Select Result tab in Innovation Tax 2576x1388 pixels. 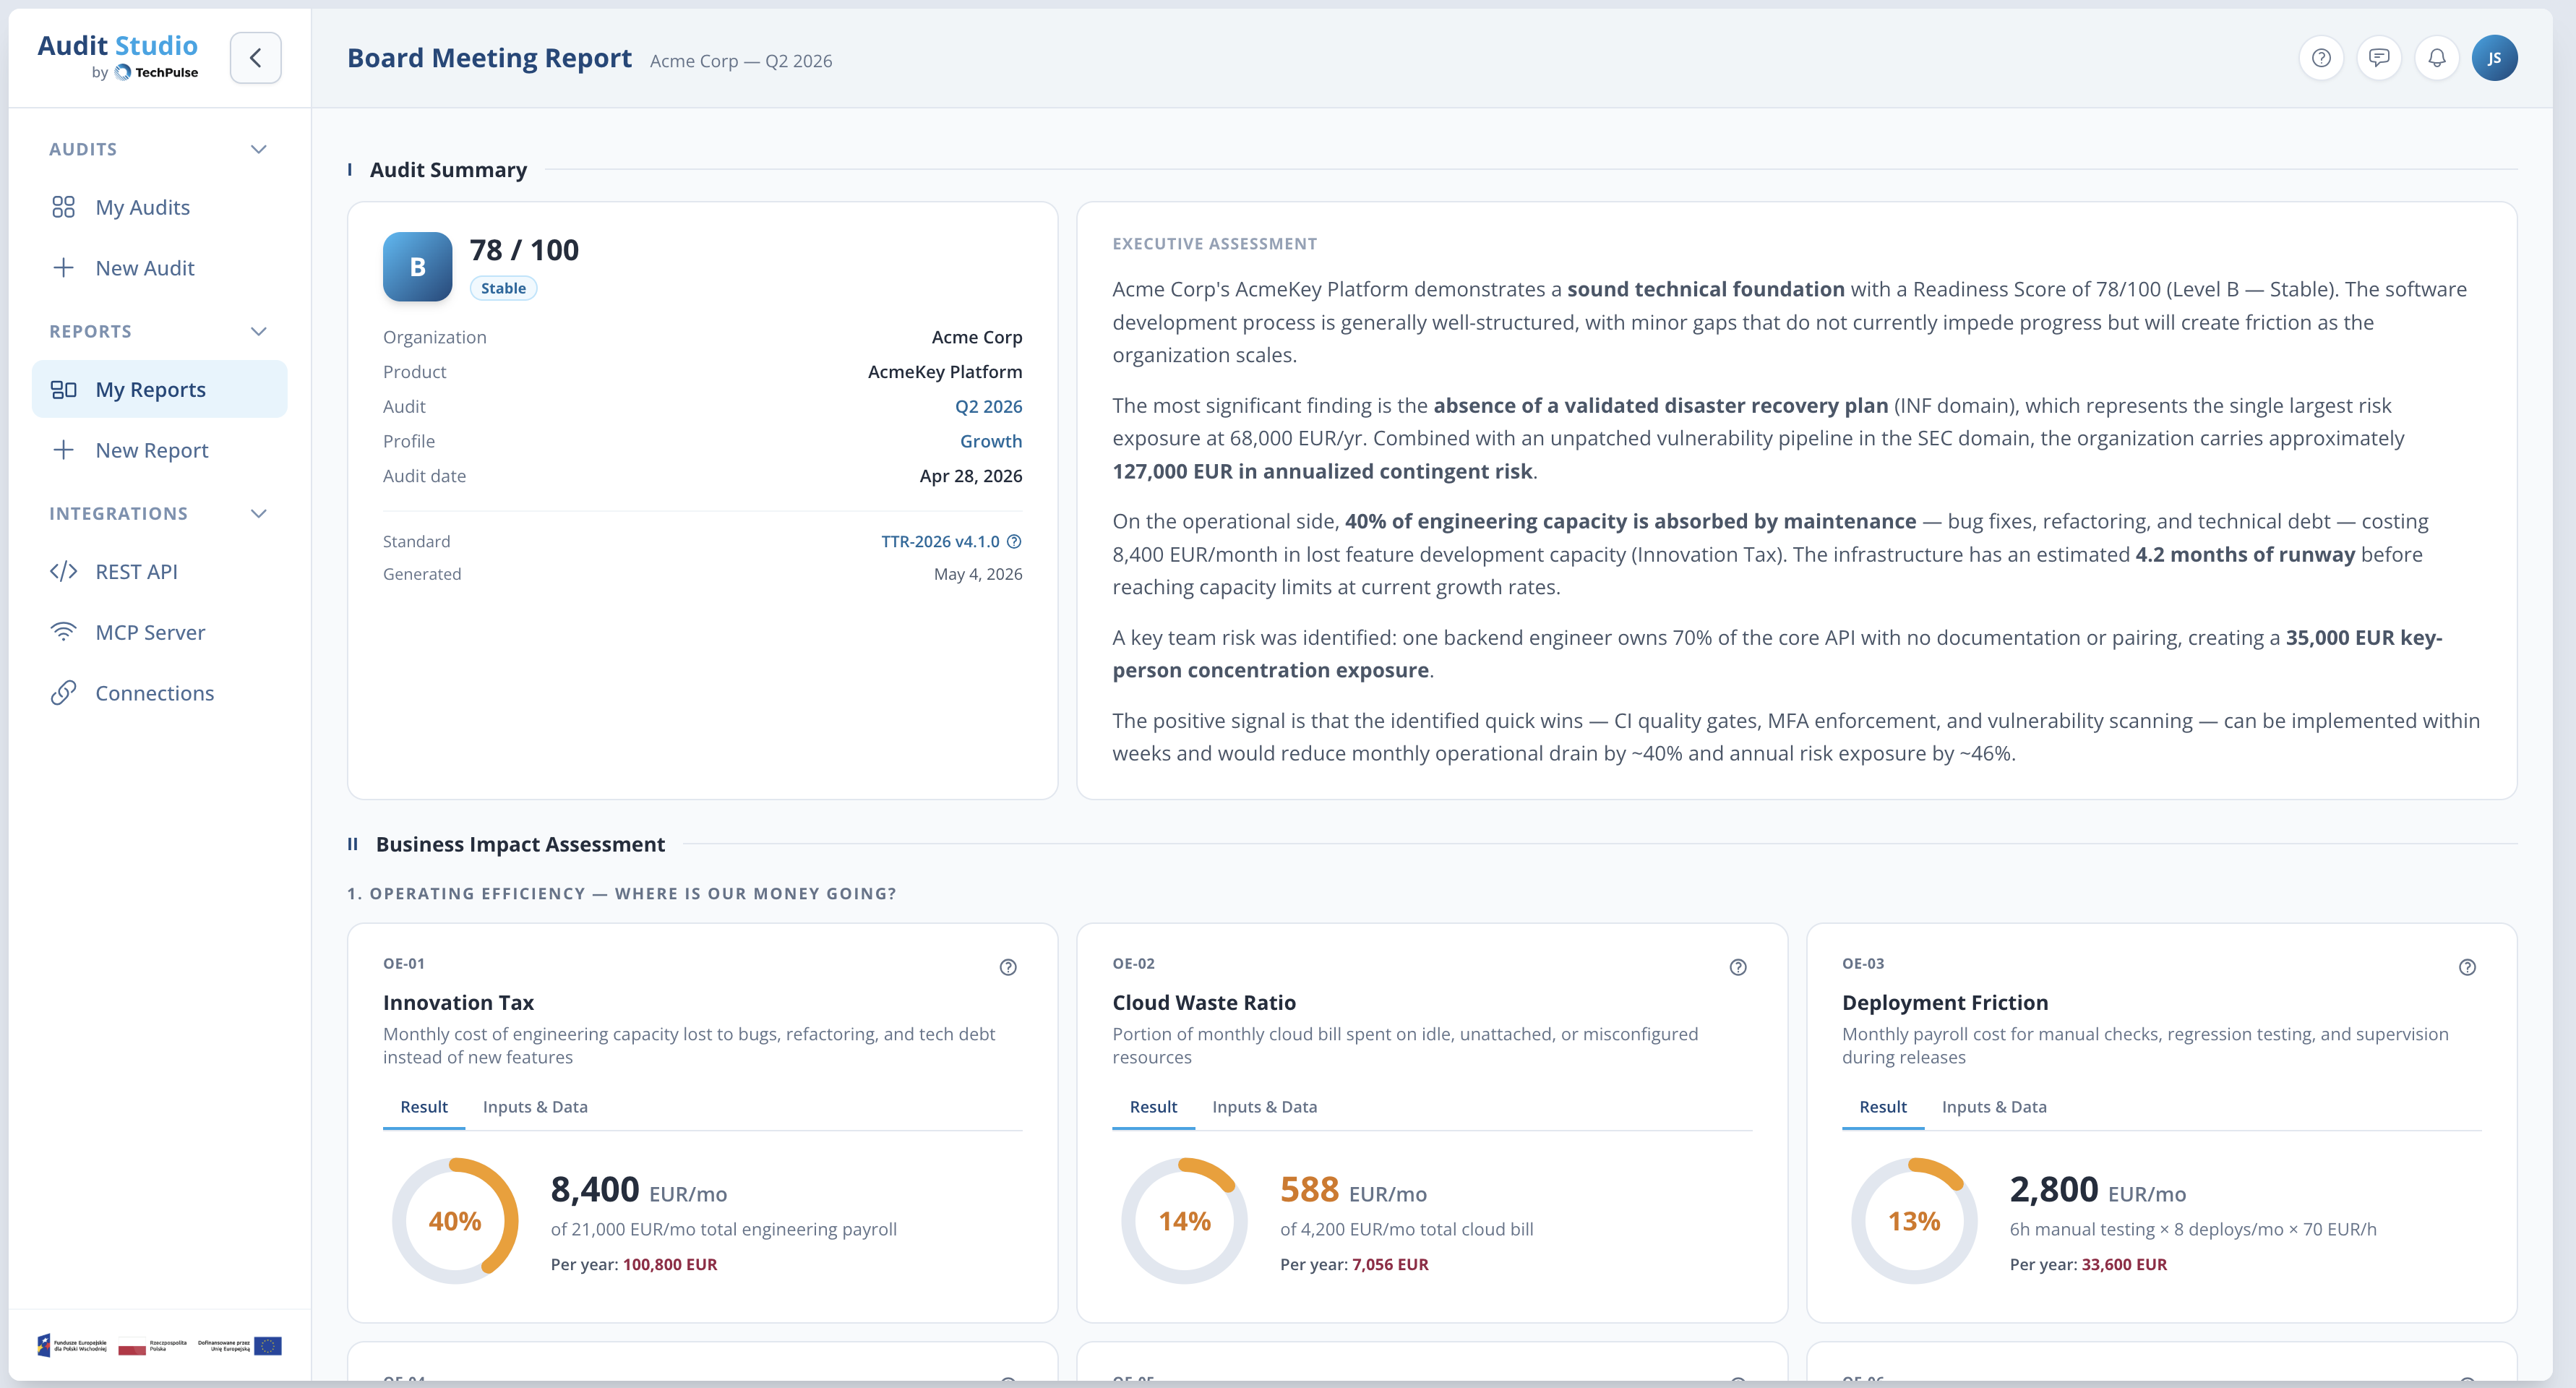424,1107
